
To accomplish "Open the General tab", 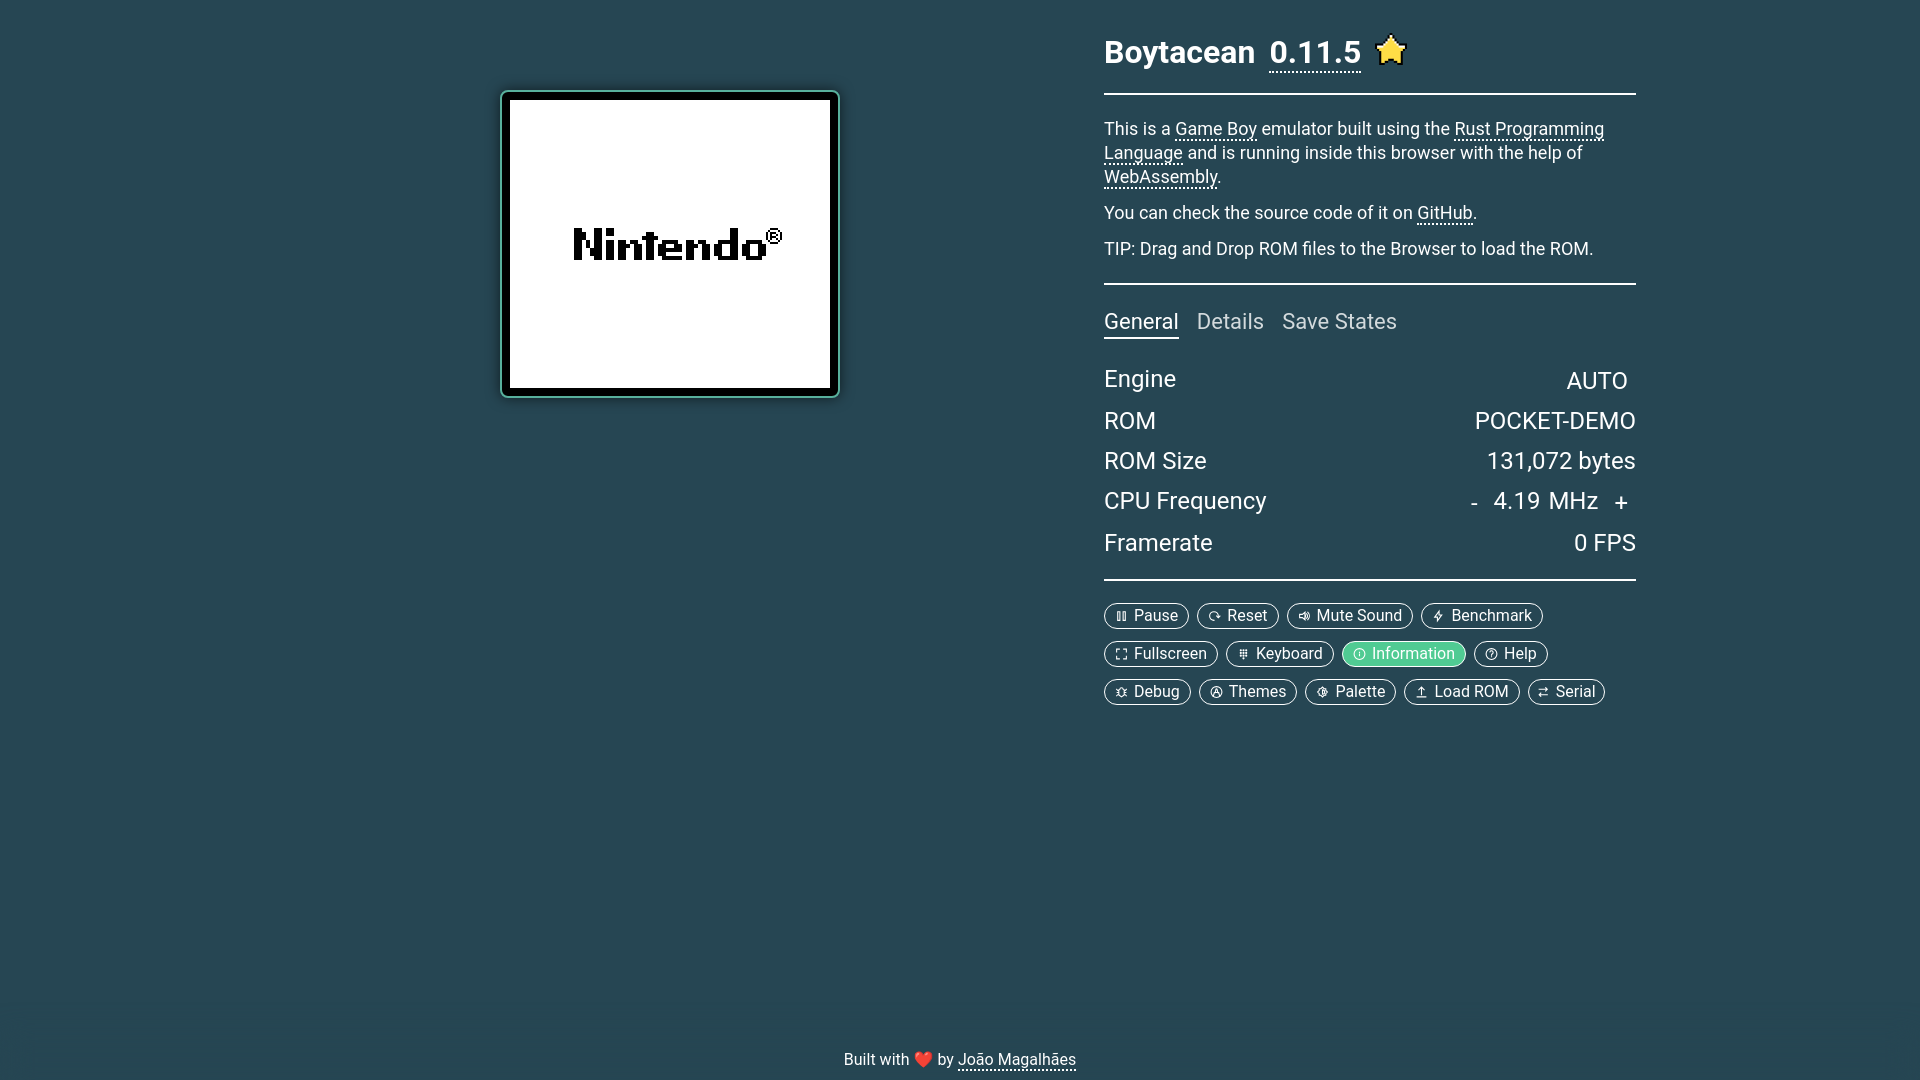I will click(1141, 322).
